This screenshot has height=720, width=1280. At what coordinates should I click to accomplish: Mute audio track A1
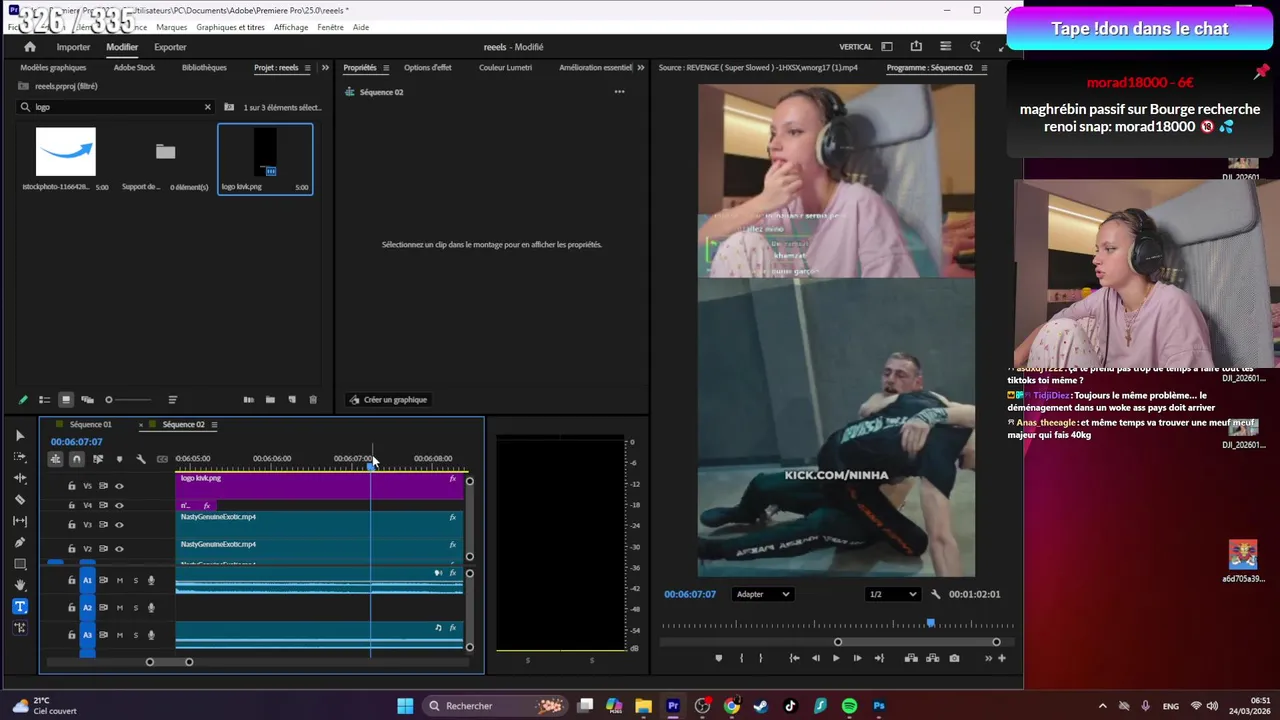[120, 580]
